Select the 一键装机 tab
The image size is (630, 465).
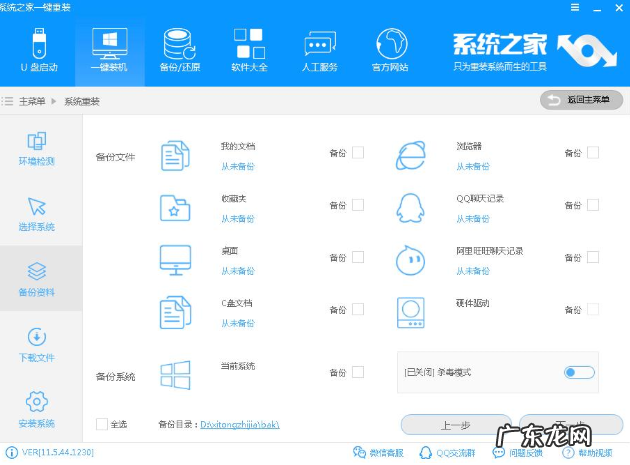109,50
